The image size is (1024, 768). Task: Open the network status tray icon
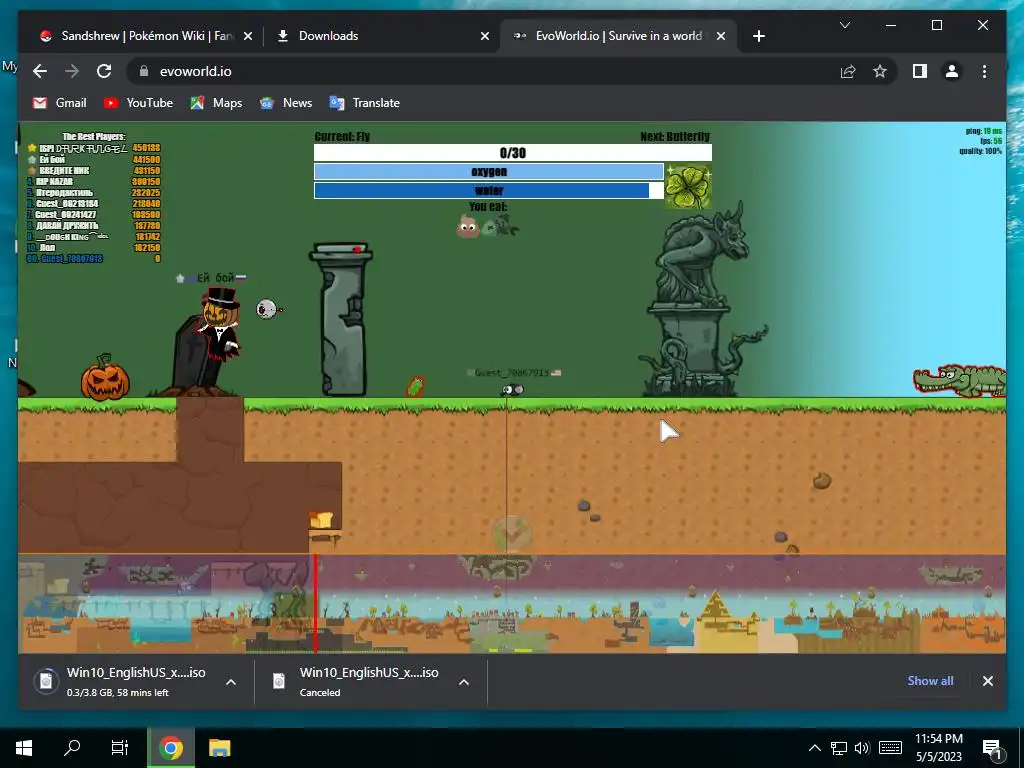[839, 748]
